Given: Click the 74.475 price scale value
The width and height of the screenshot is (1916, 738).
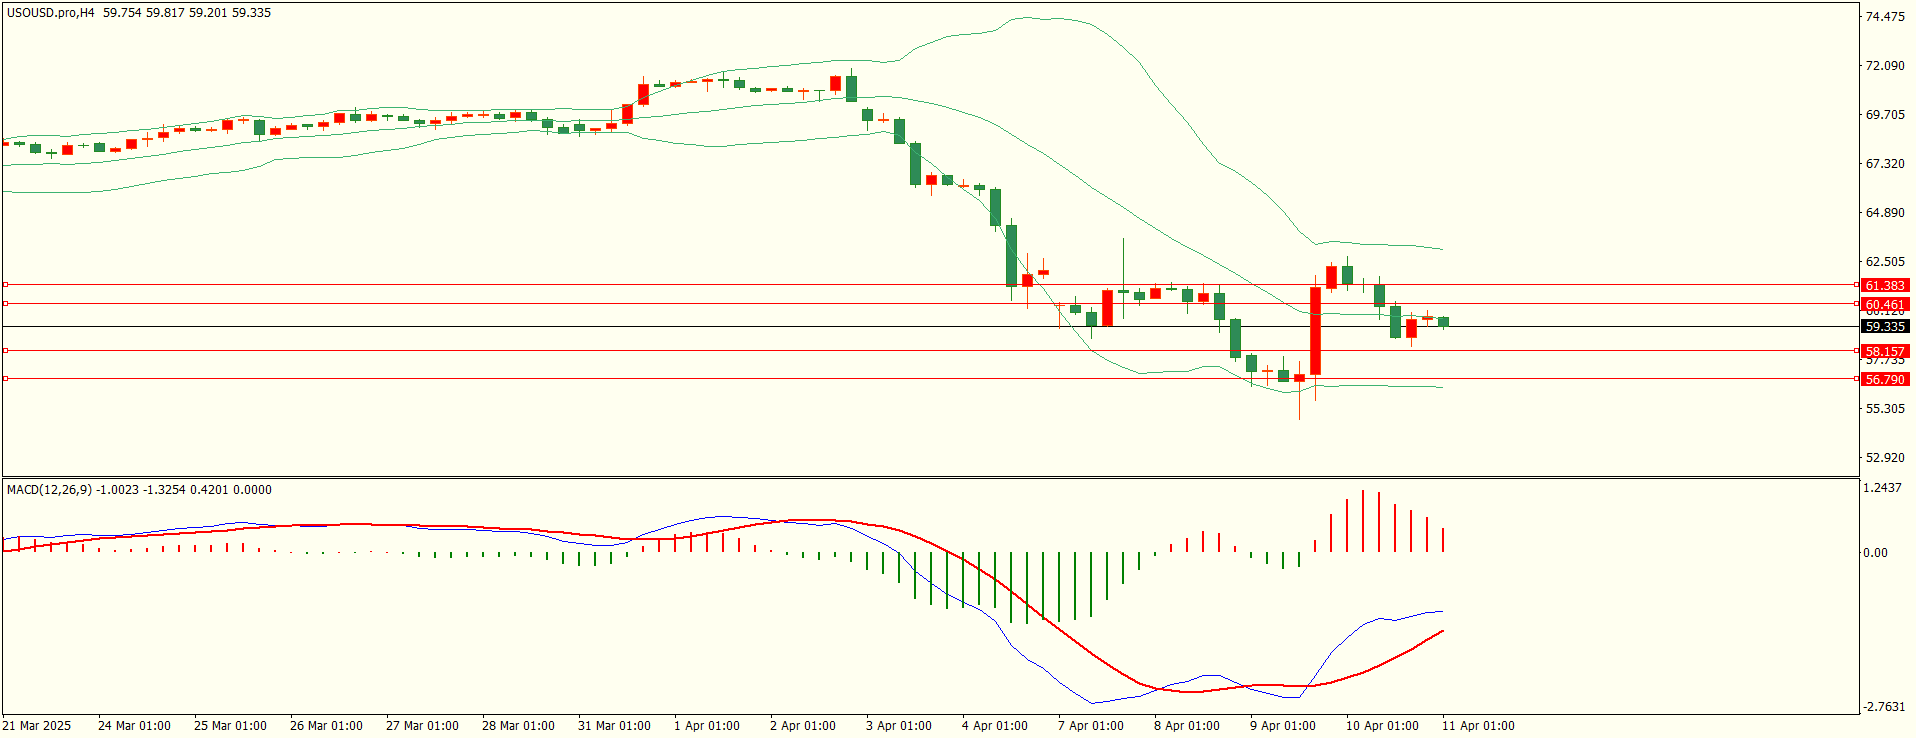Looking at the screenshot, I should 1885,17.
